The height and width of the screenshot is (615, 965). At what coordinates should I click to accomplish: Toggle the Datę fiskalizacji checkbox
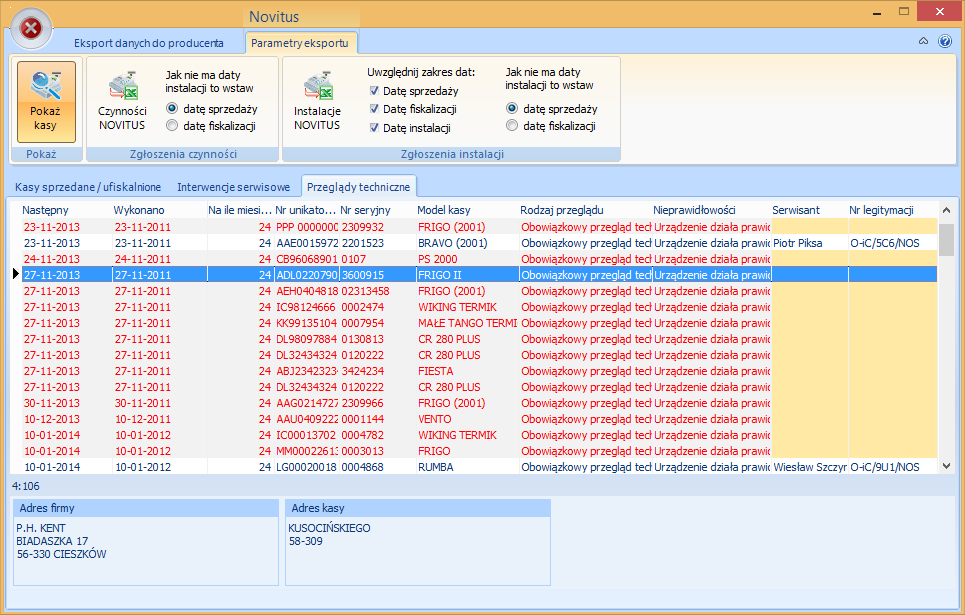point(374,109)
